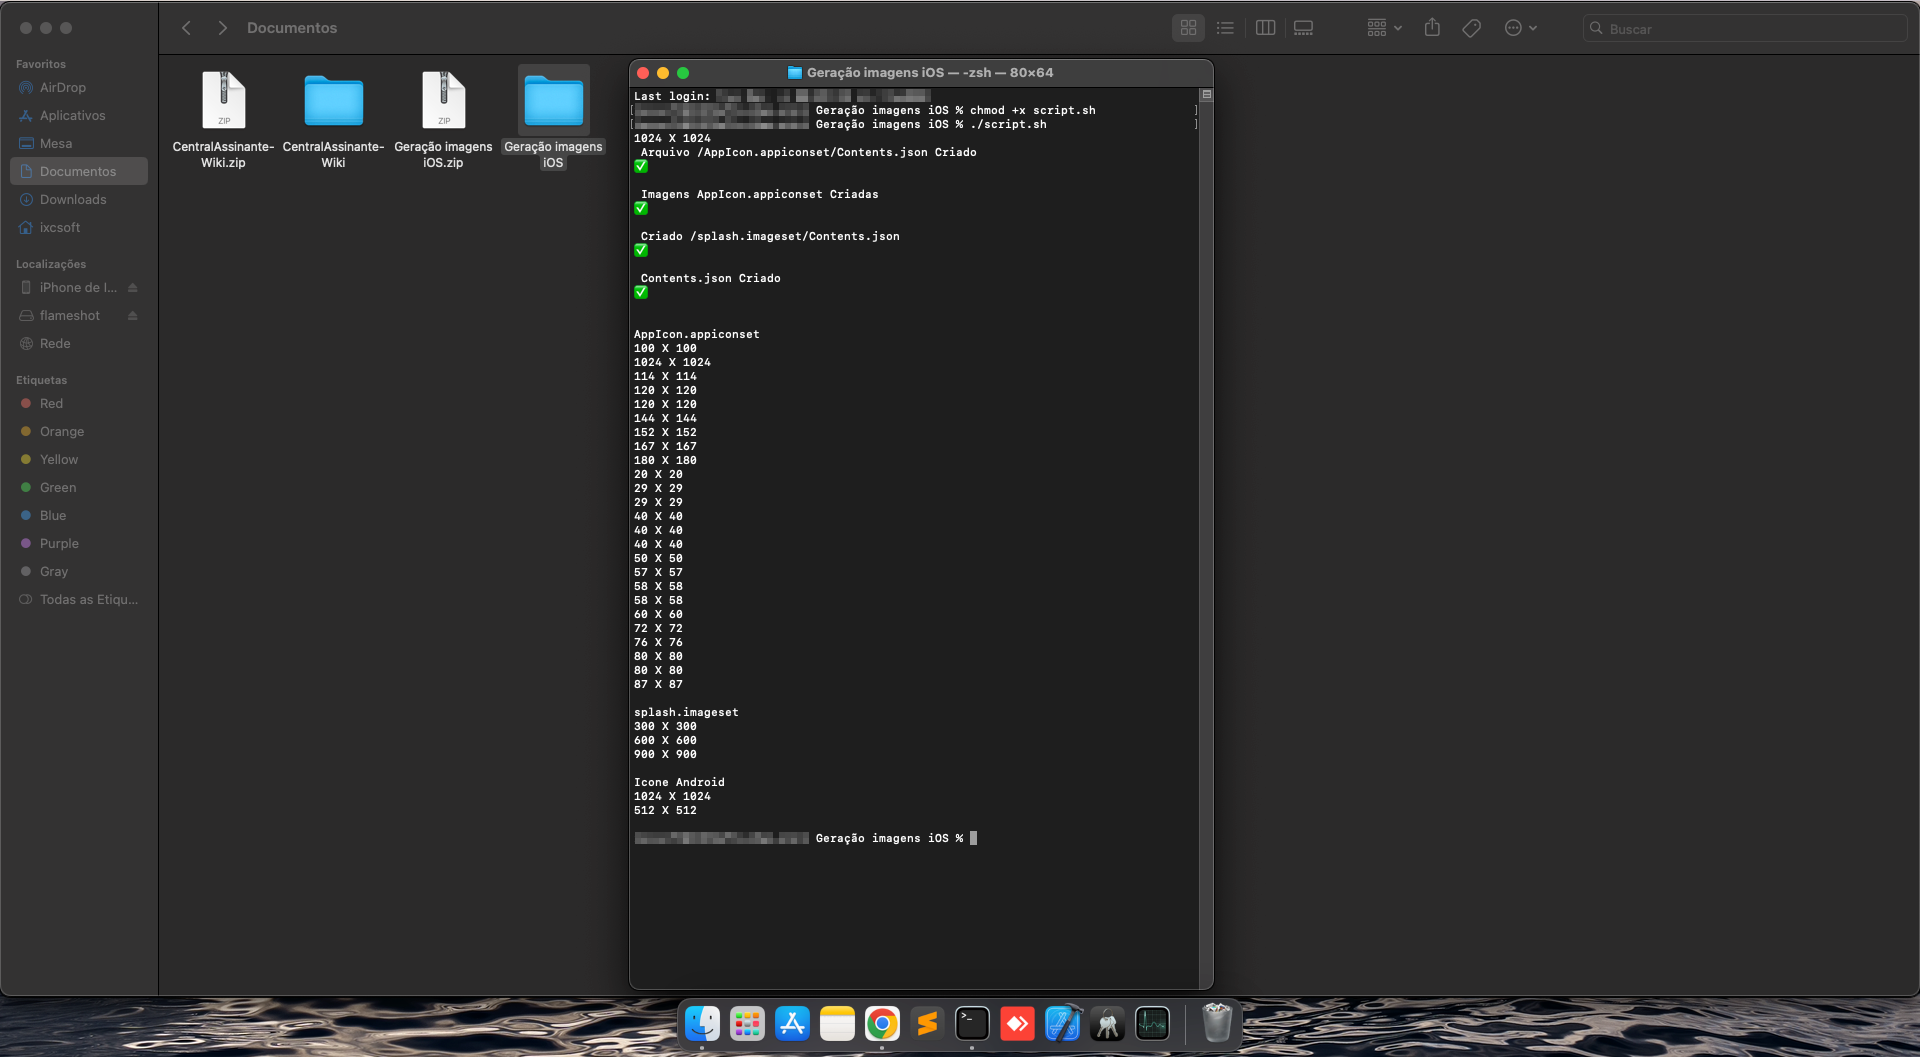
Task: Open Keychain Access from the Dock
Action: click(1107, 1024)
